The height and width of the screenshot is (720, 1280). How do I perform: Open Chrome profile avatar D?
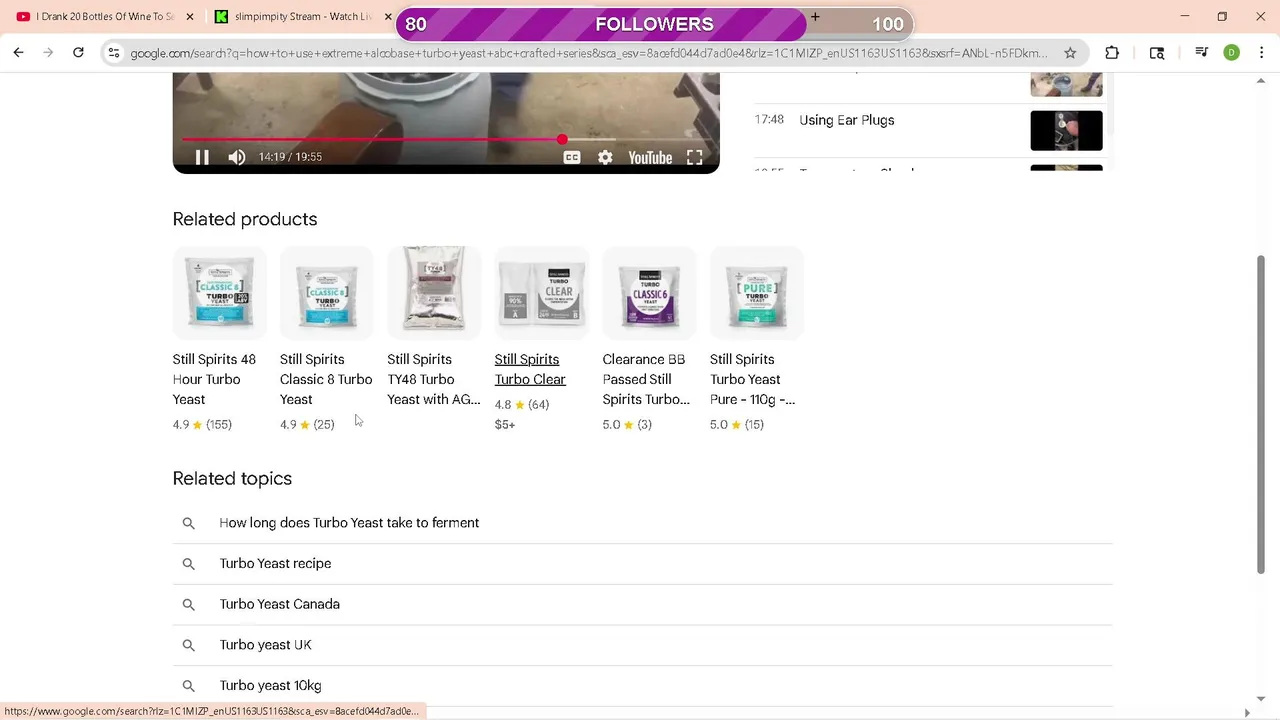(x=1232, y=53)
